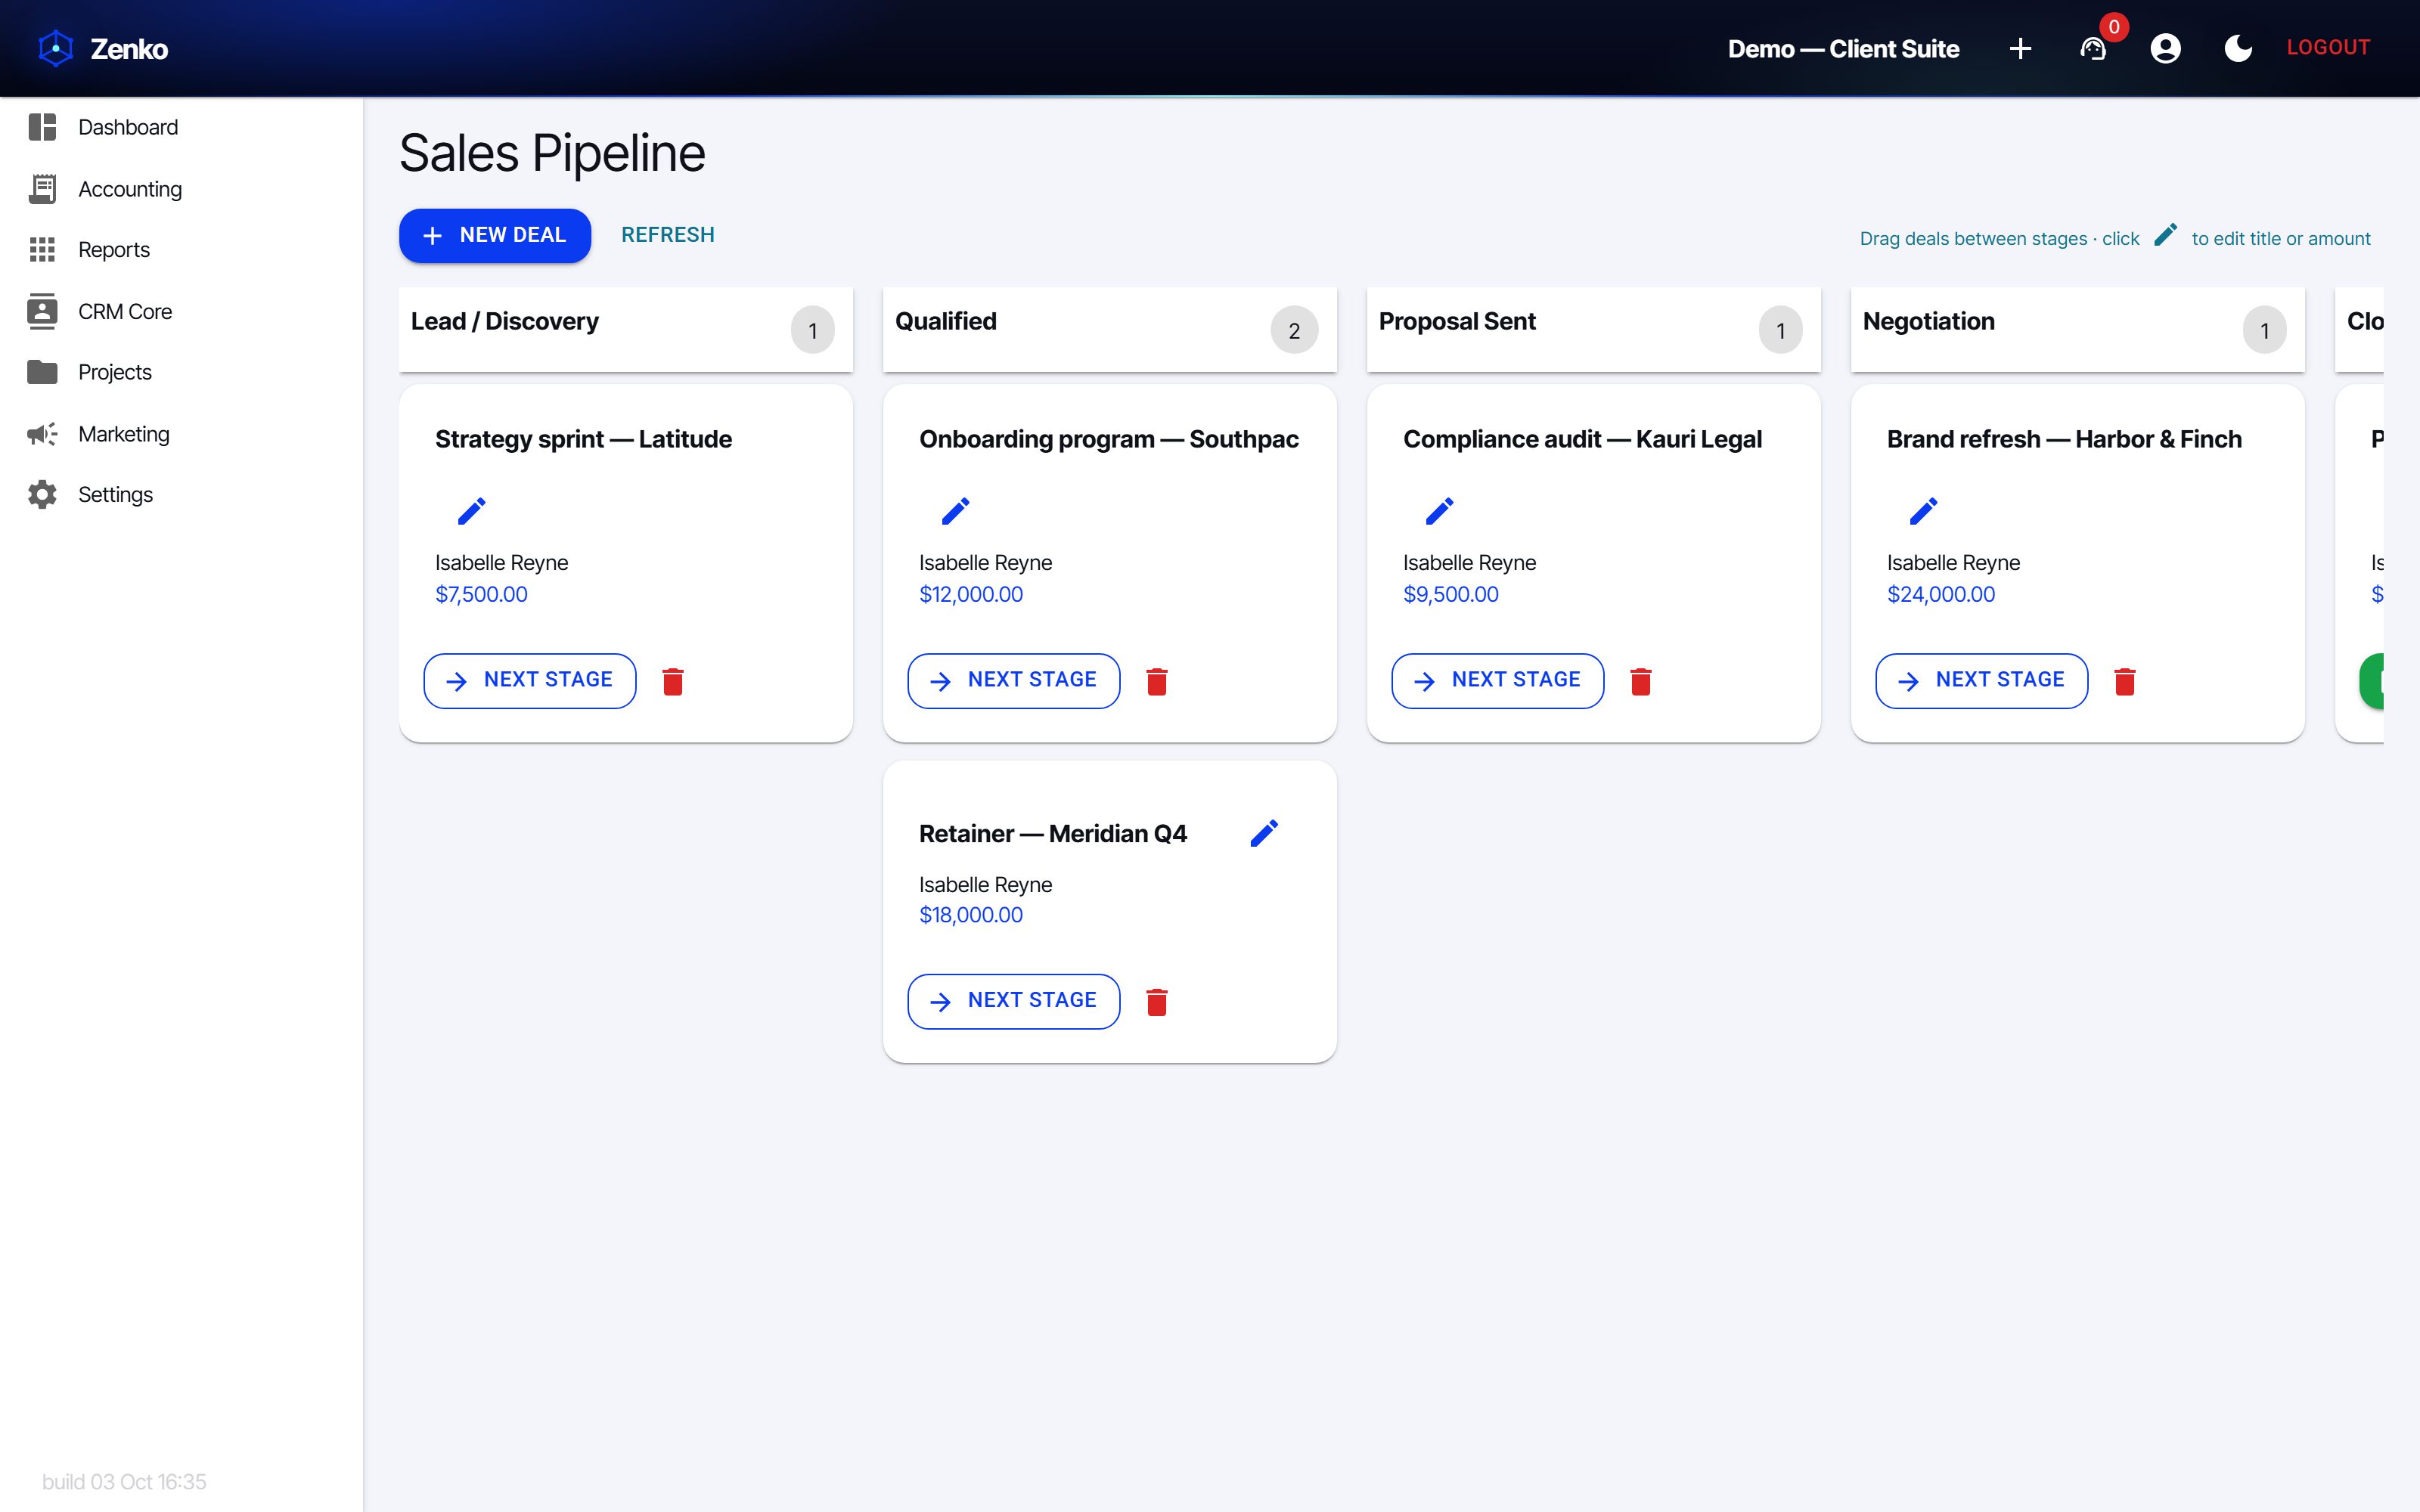2420x1512 pixels.
Task: Click the $18,000.00 deal amount
Action: pos(971,915)
